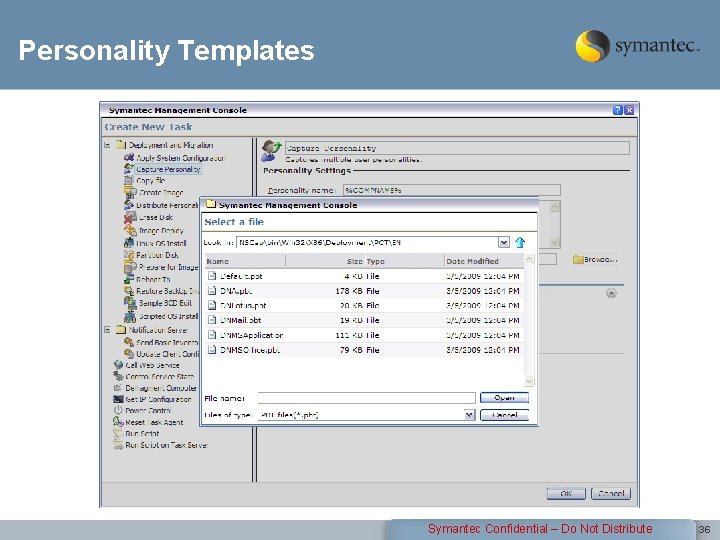This screenshot has width=720, height=540.
Task: Click the Image Deploy task icon
Action: 130,230
